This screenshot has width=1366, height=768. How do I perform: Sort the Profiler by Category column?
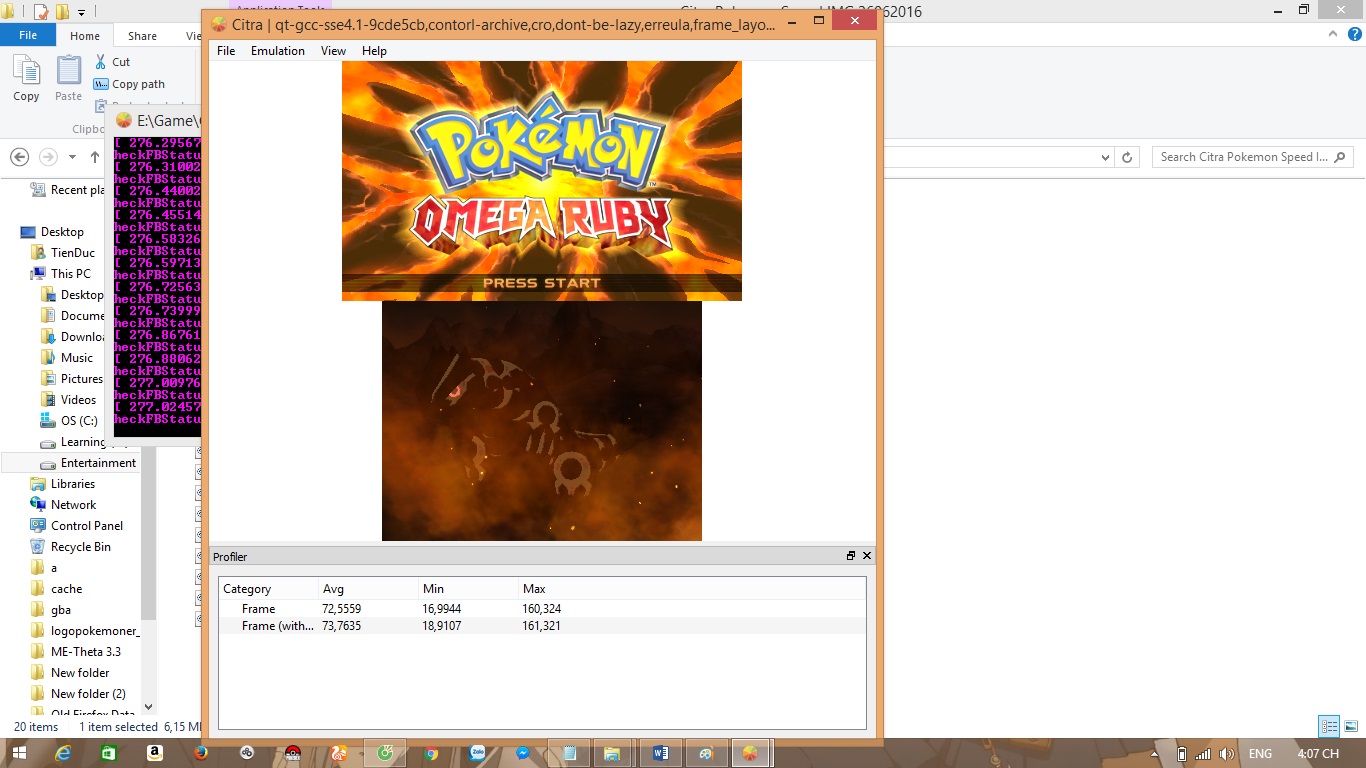(x=269, y=589)
